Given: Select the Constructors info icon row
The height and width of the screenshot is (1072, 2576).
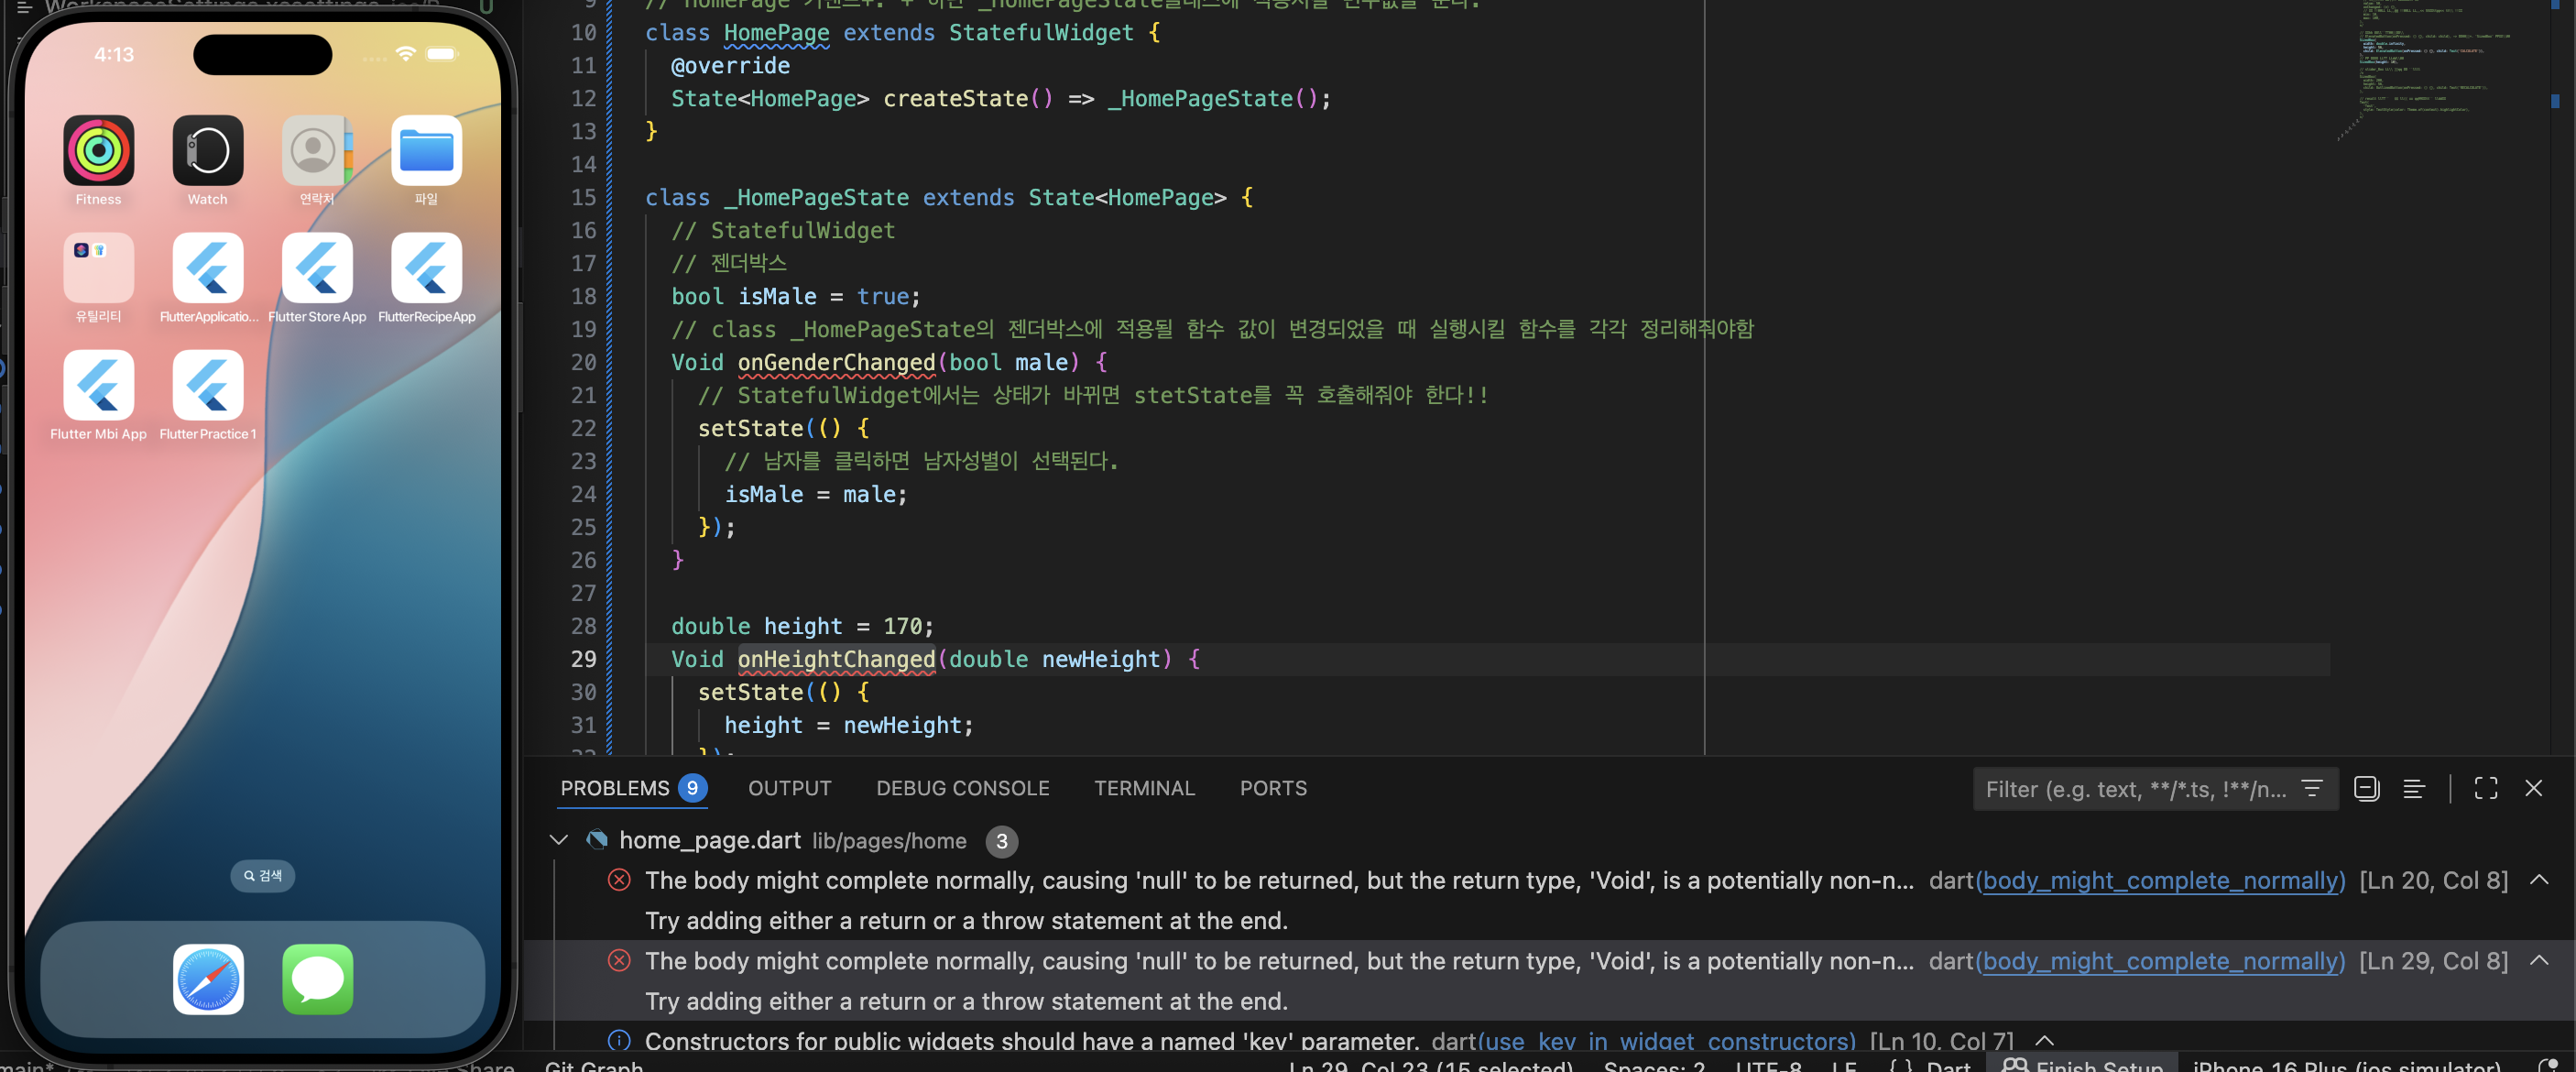Looking at the screenshot, I should tap(620, 1041).
